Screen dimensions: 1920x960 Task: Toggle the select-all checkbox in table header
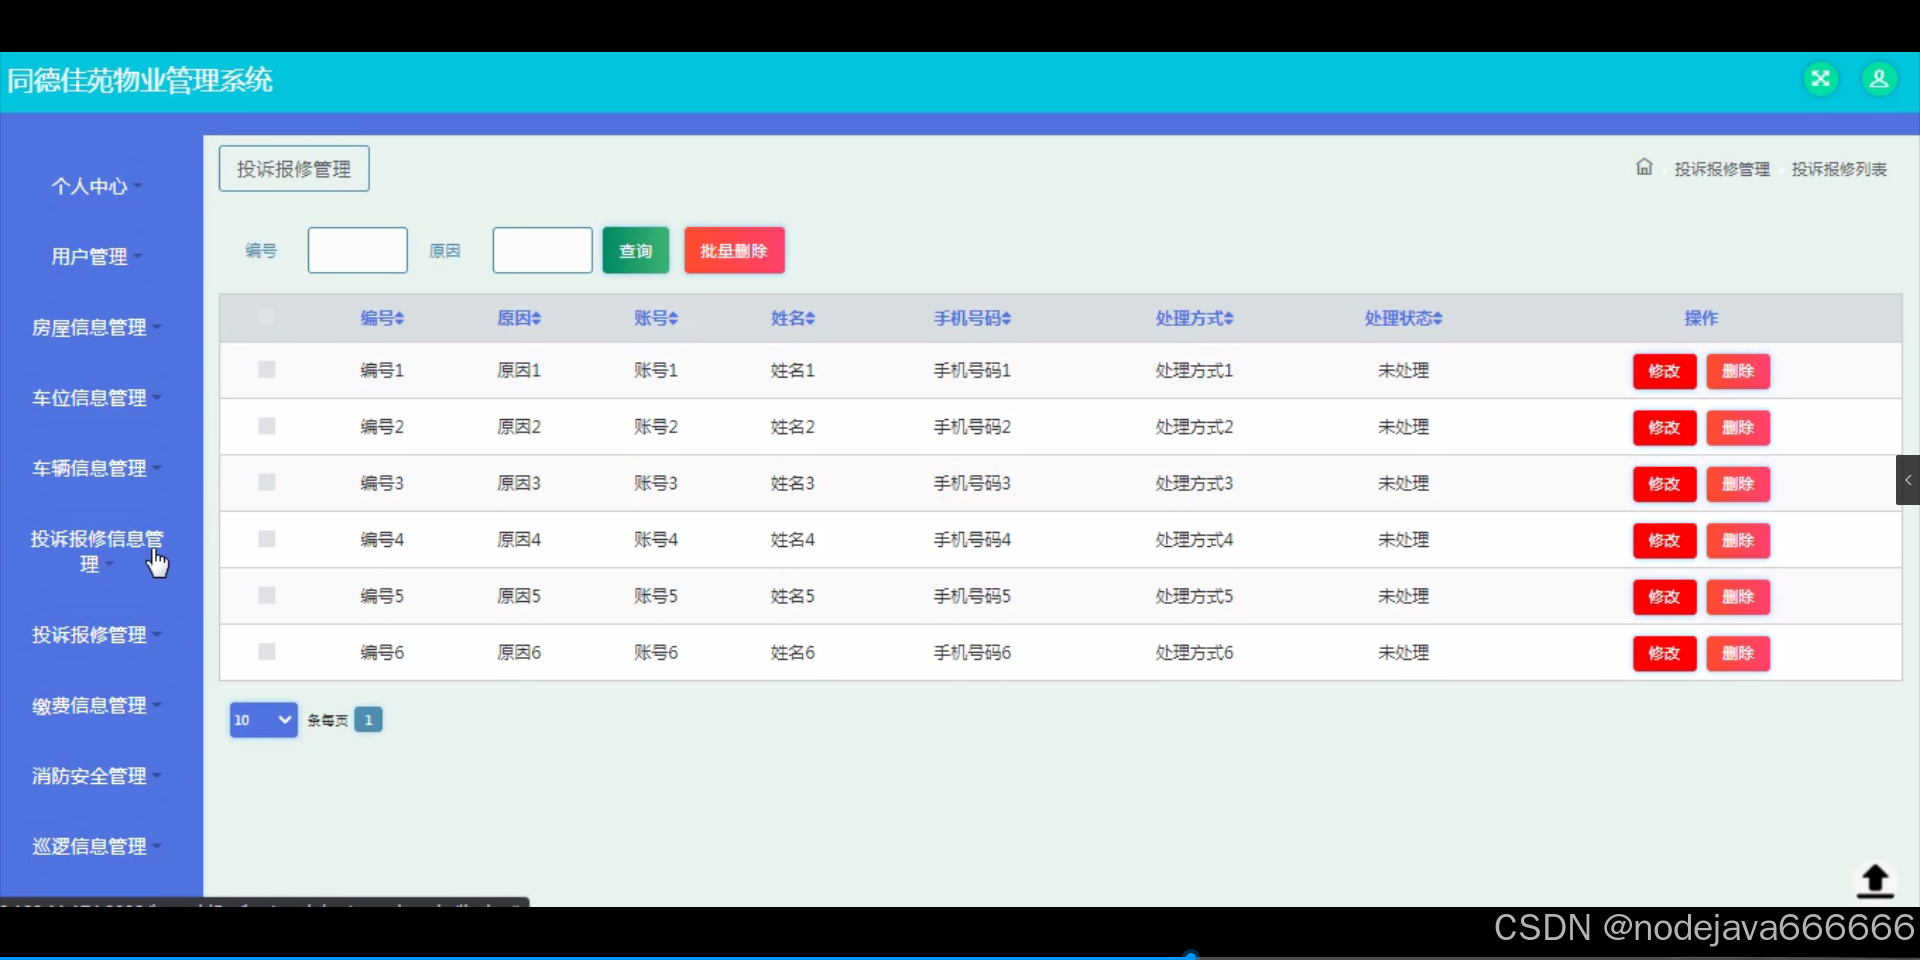point(266,318)
